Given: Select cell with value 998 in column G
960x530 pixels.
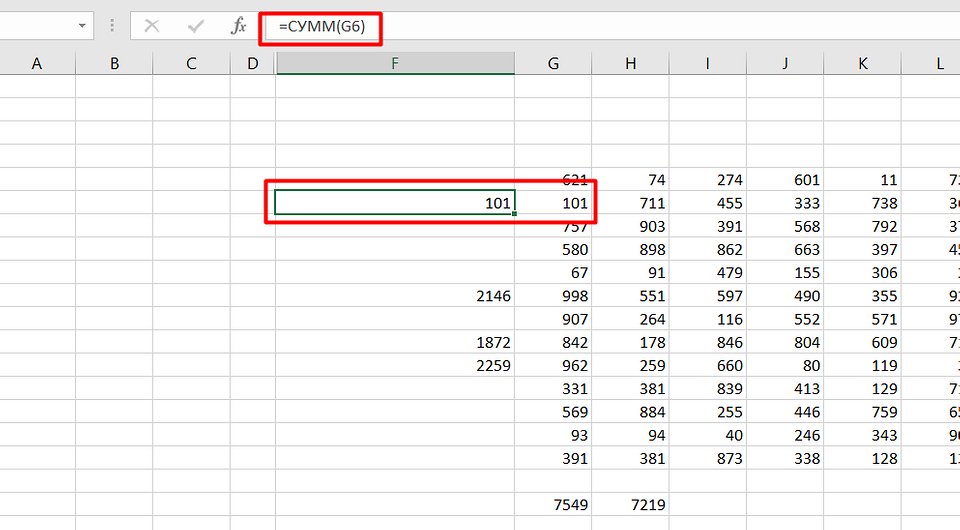Looking at the screenshot, I should [x=553, y=296].
